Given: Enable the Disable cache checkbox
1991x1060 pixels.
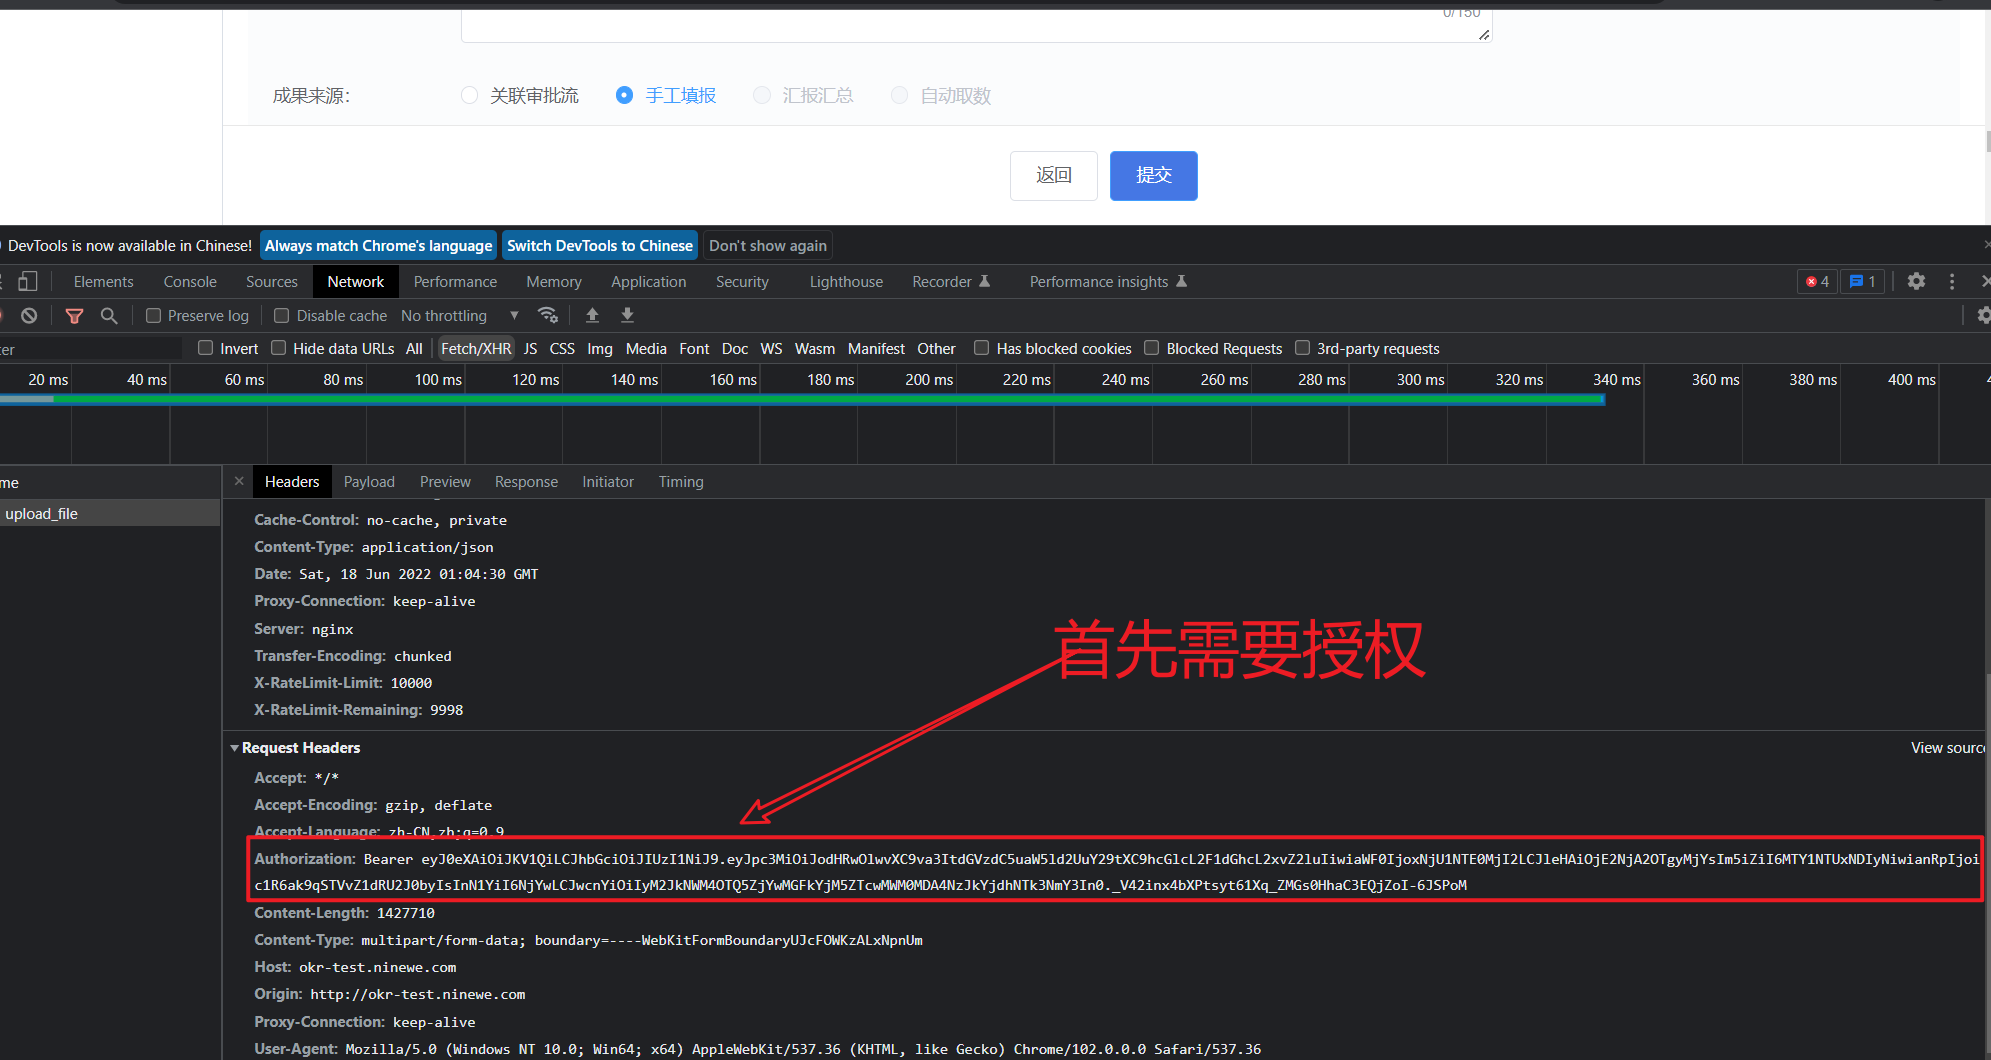Looking at the screenshot, I should (281, 315).
